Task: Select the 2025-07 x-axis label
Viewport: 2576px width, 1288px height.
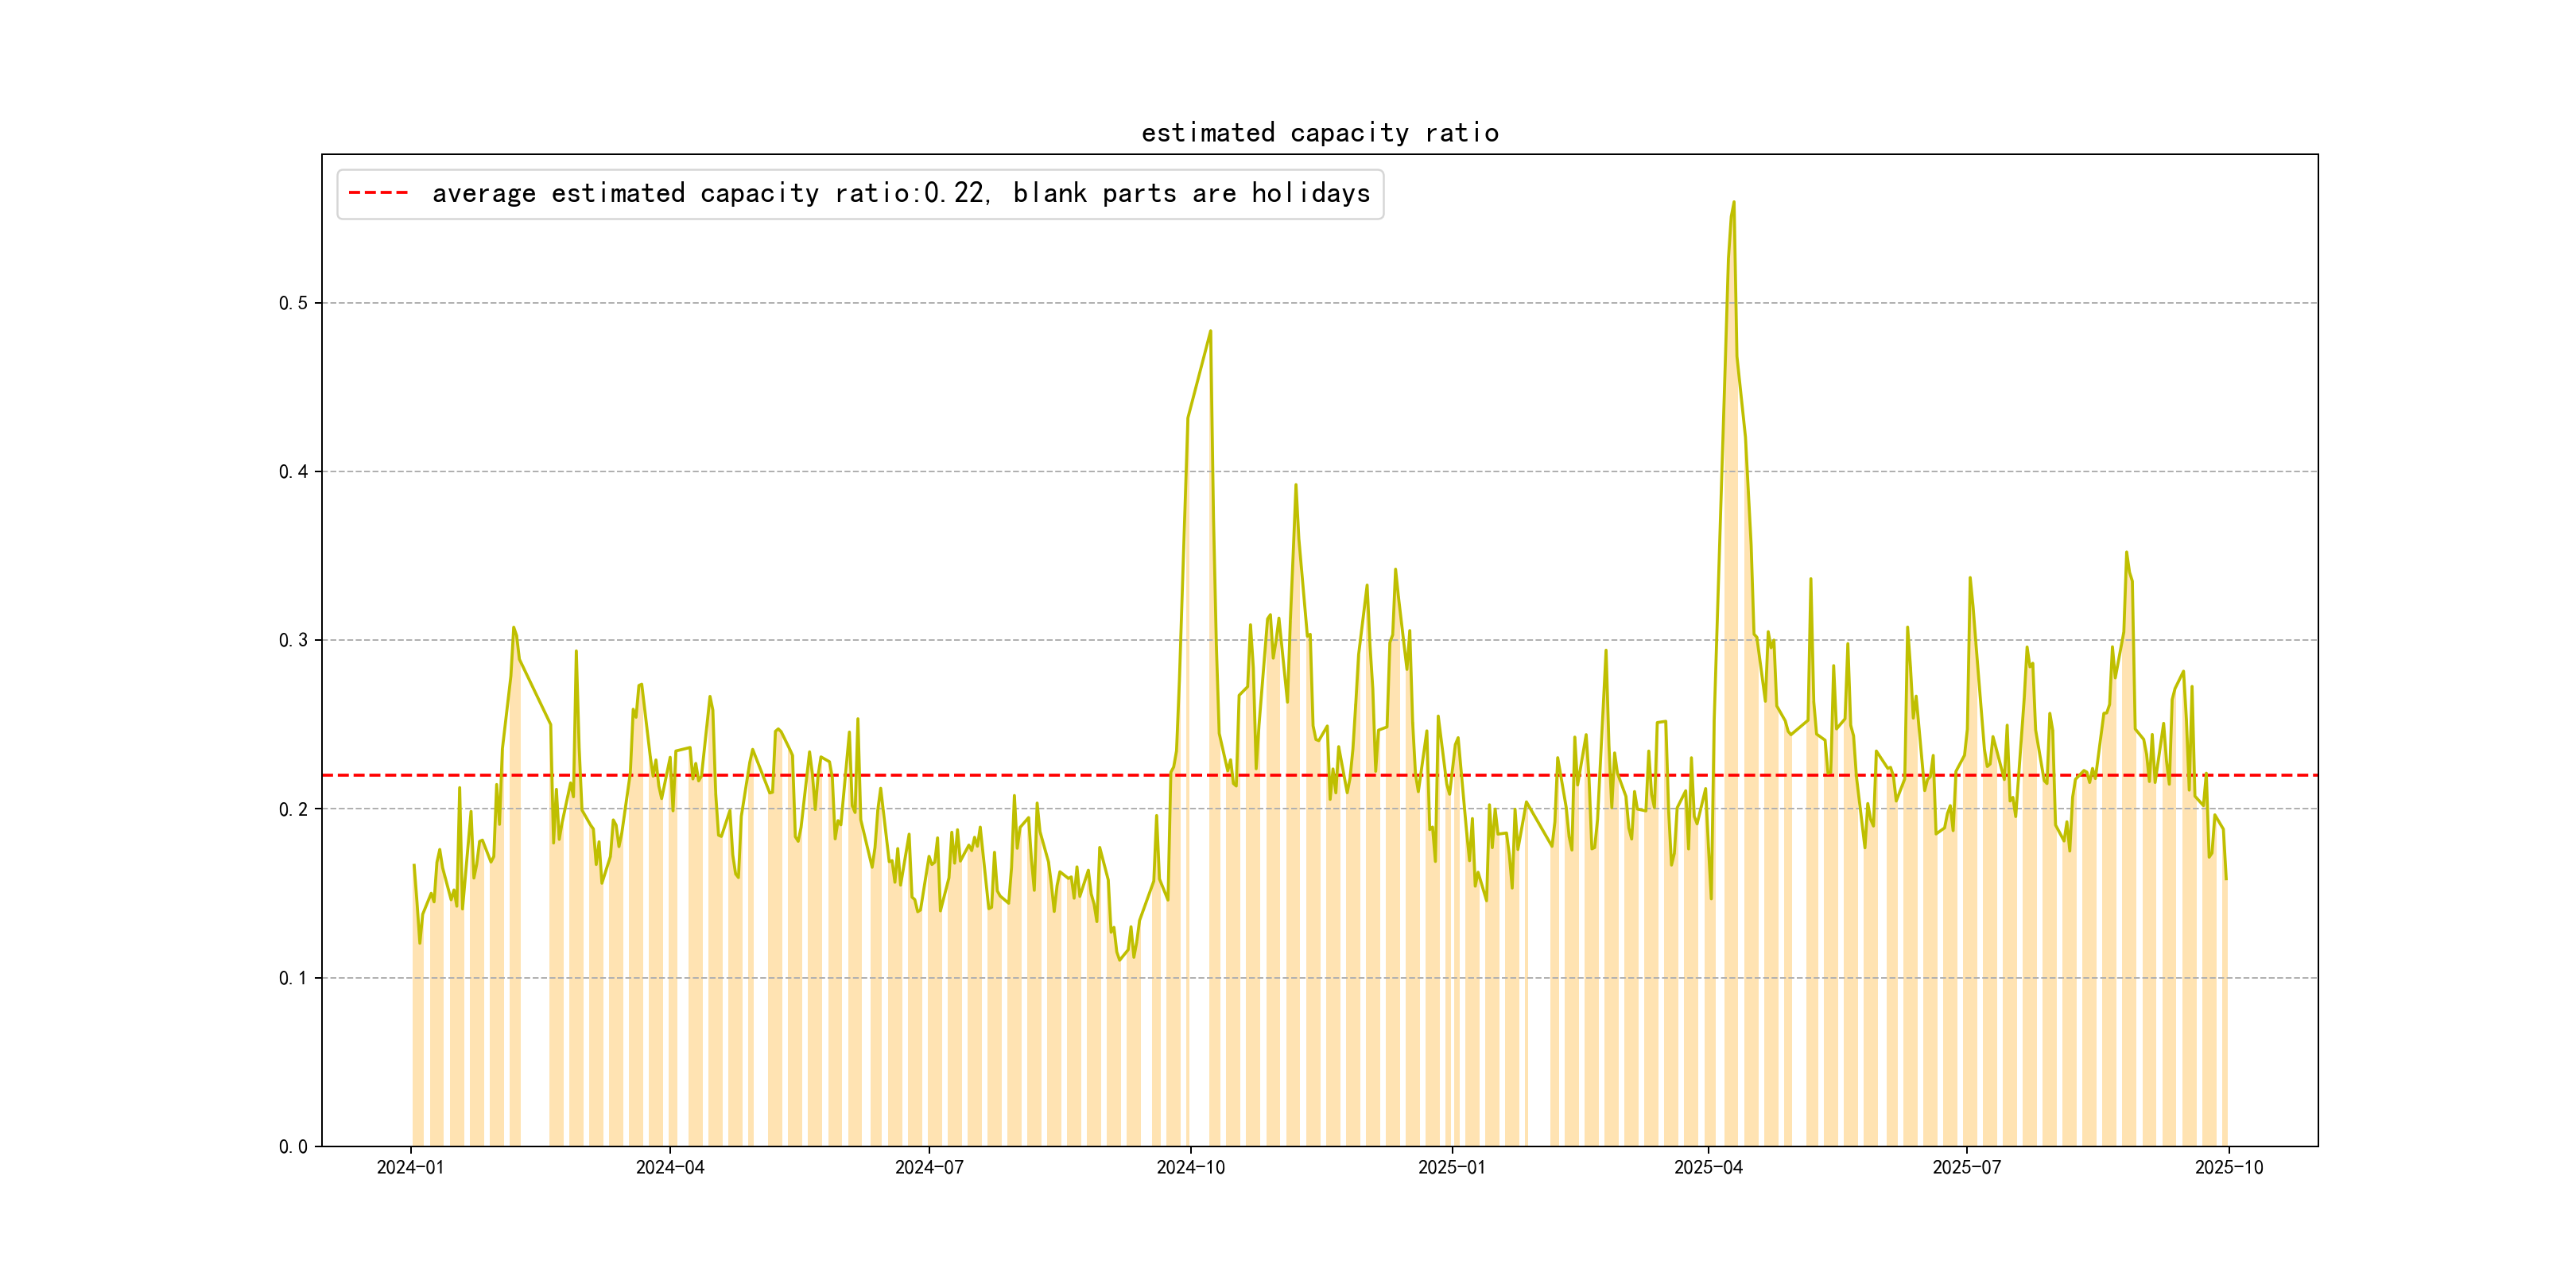Action: 1966,1168
